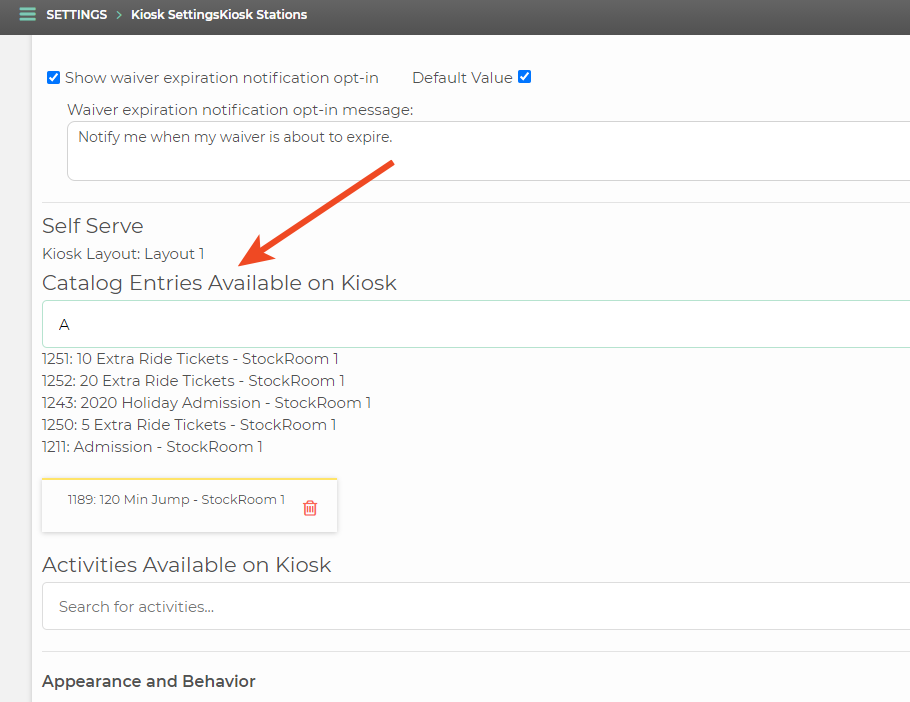Open the hamburger menu icon

27,15
